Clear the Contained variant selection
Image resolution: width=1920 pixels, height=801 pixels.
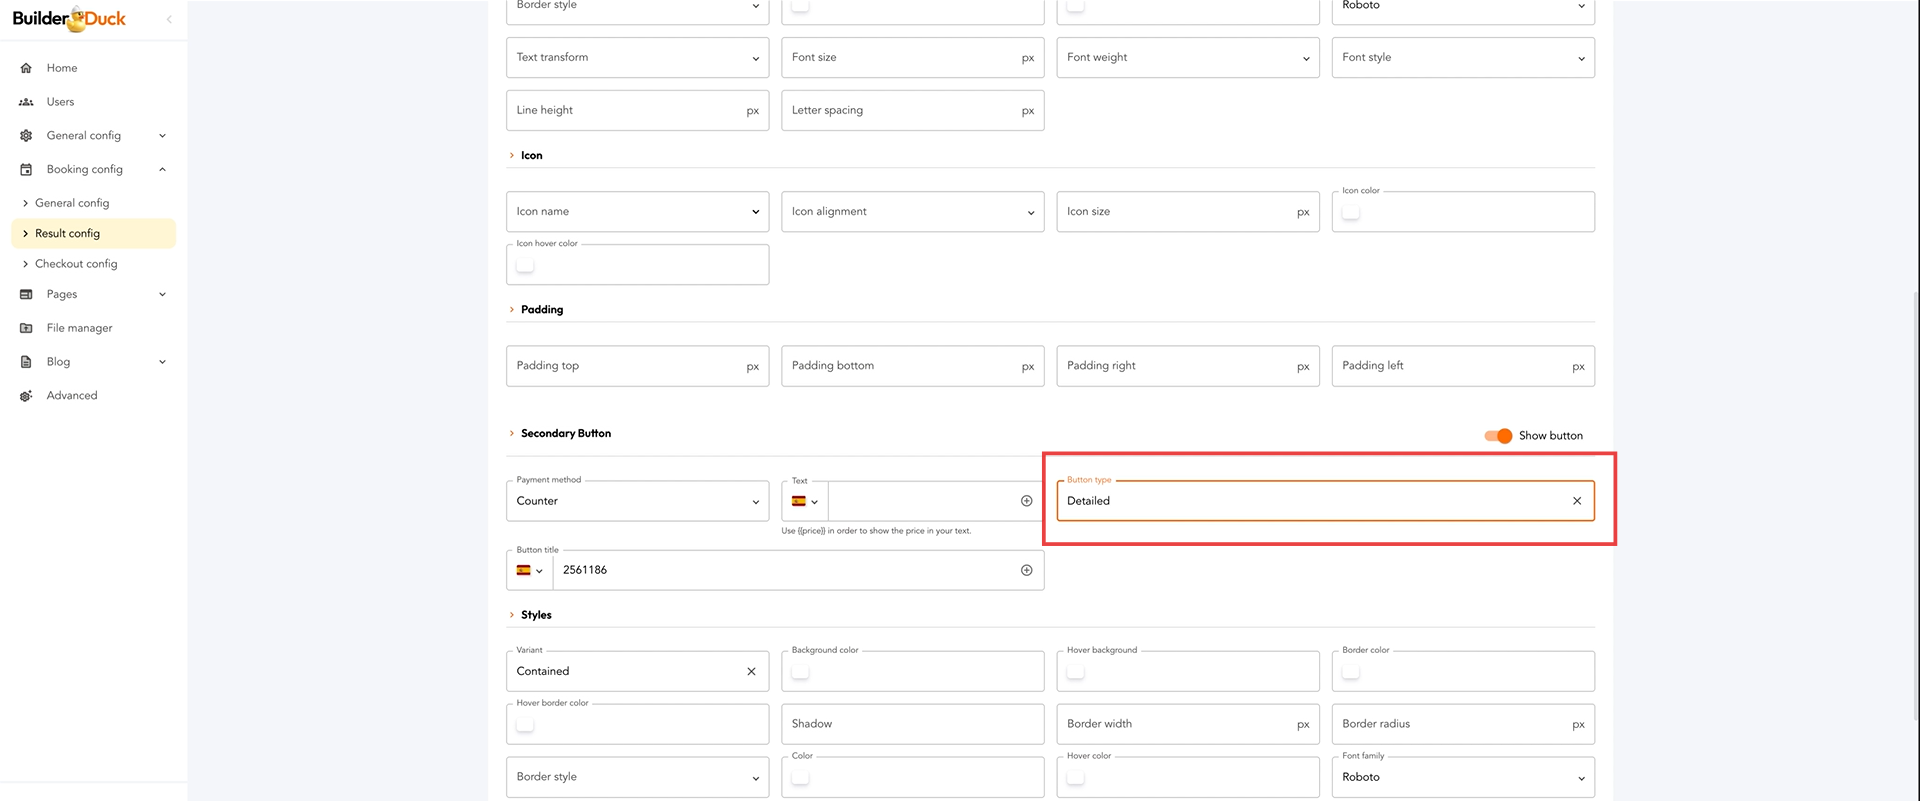(751, 672)
